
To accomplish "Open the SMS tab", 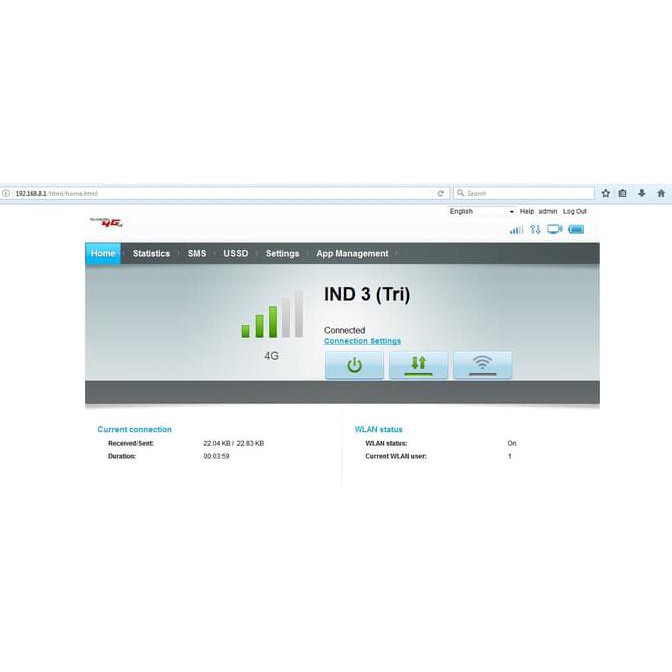I will pos(197,253).
